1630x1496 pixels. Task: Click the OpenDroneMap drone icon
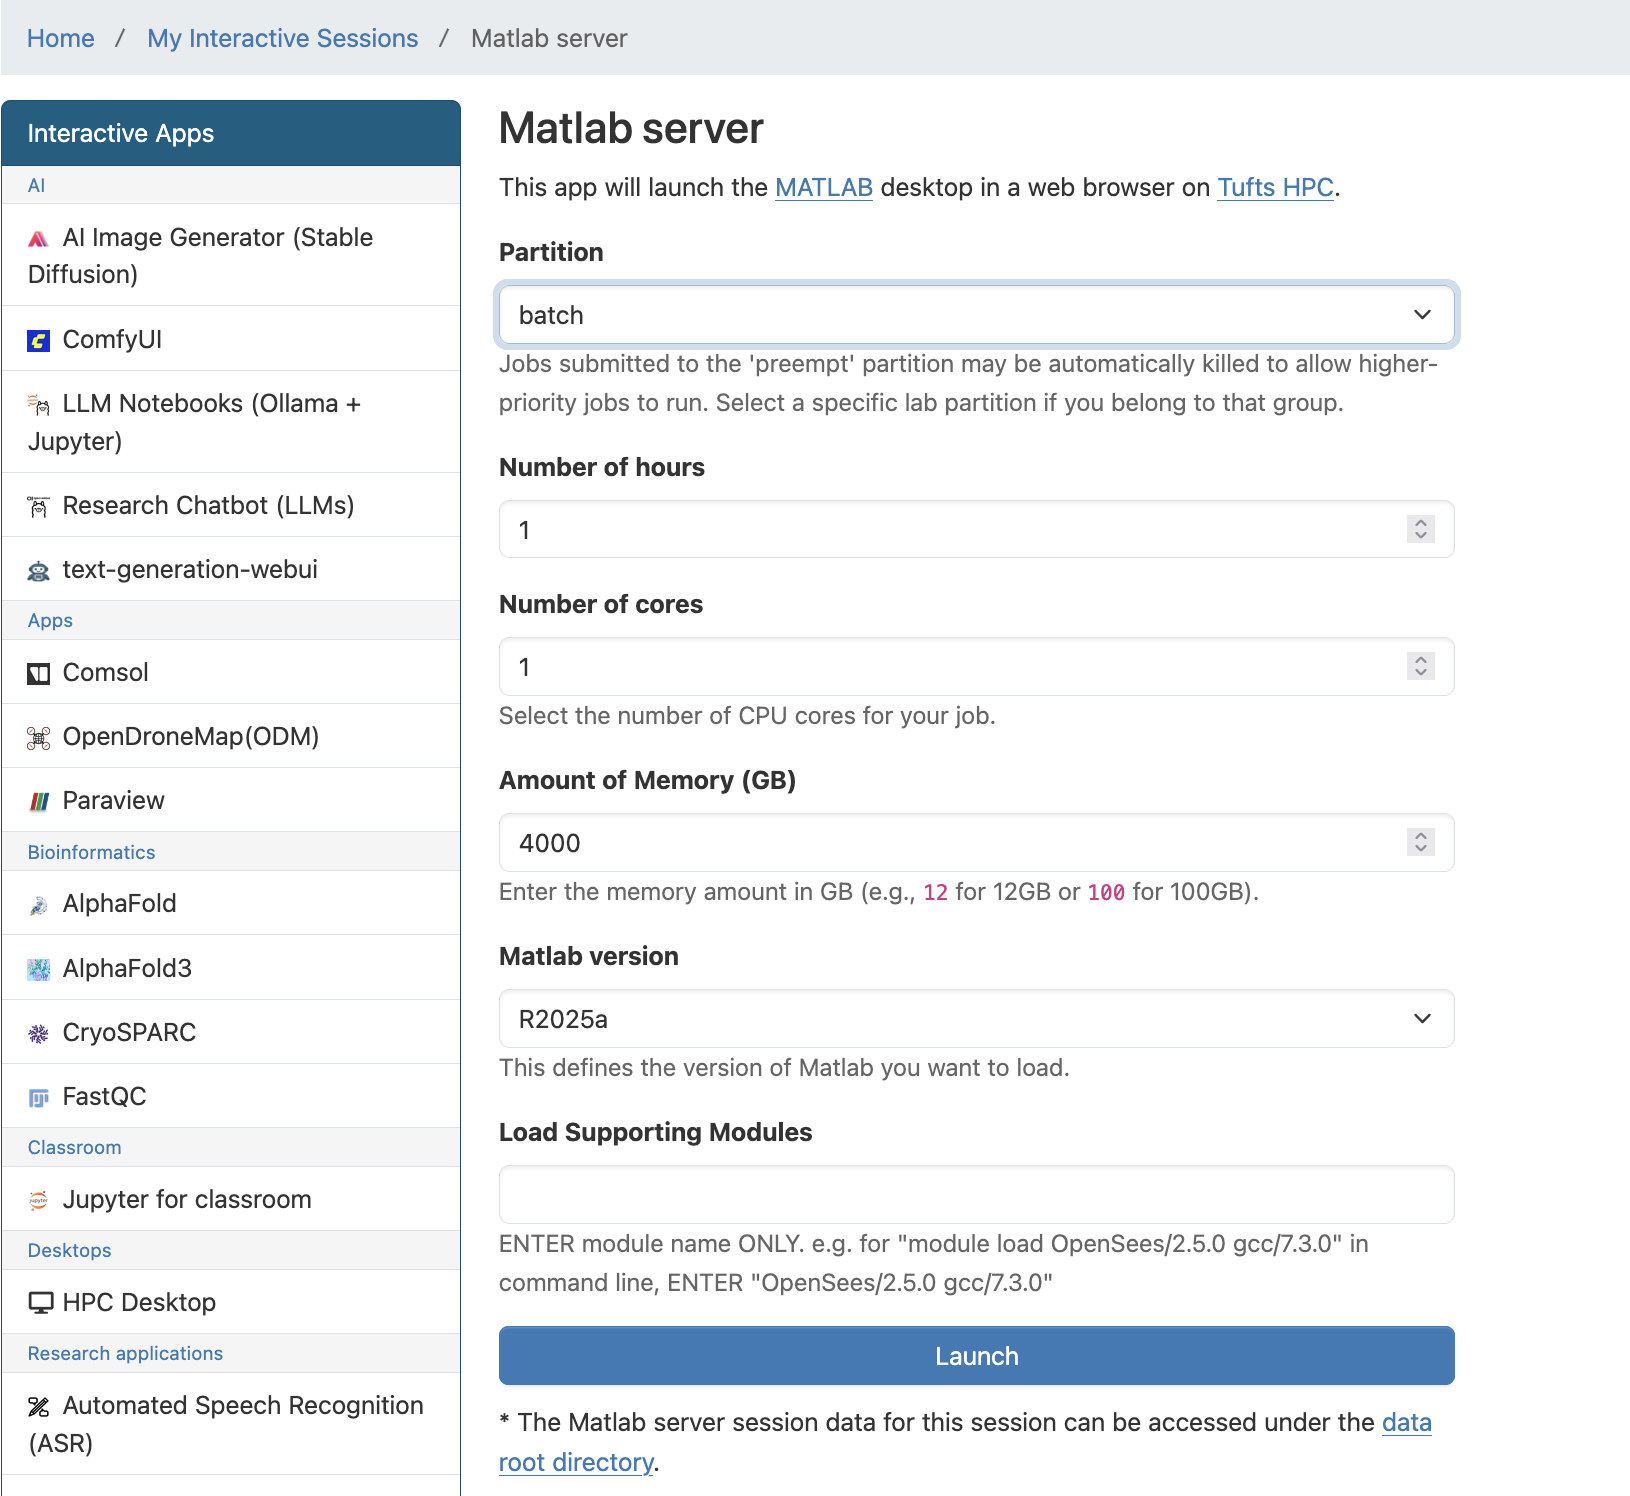[x=38, y=738]
